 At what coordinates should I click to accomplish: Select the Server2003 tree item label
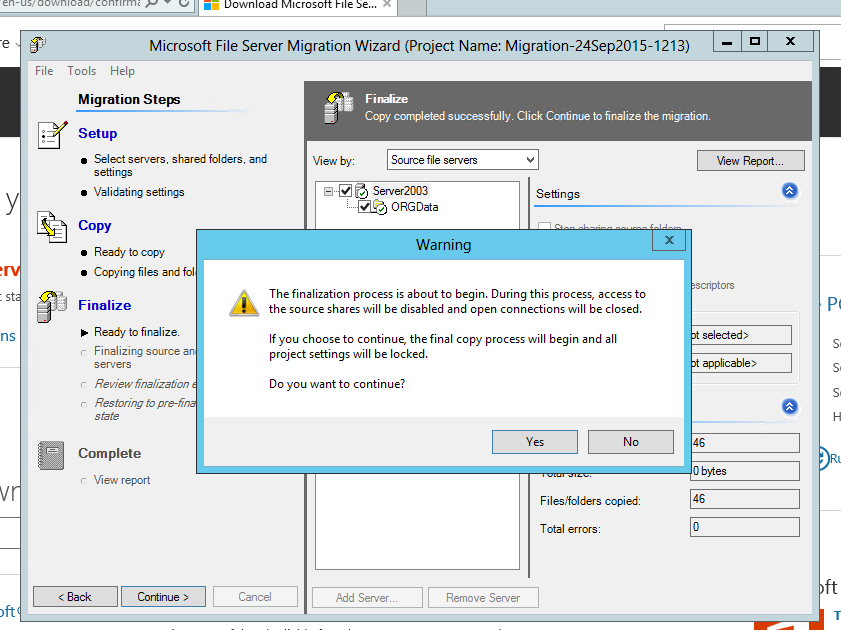click(400, 191)
